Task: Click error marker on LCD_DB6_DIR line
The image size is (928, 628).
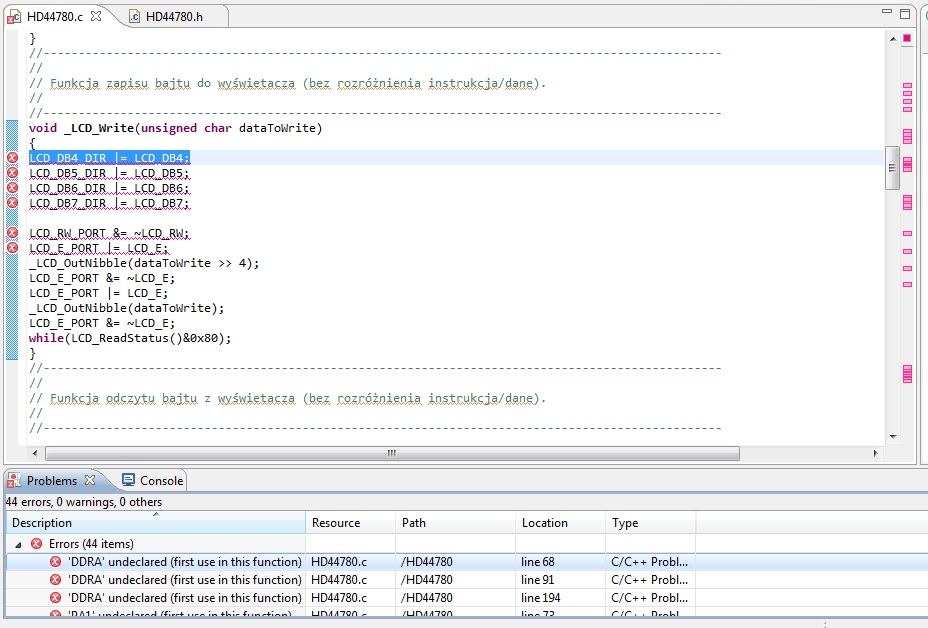Action: [12, 188]
